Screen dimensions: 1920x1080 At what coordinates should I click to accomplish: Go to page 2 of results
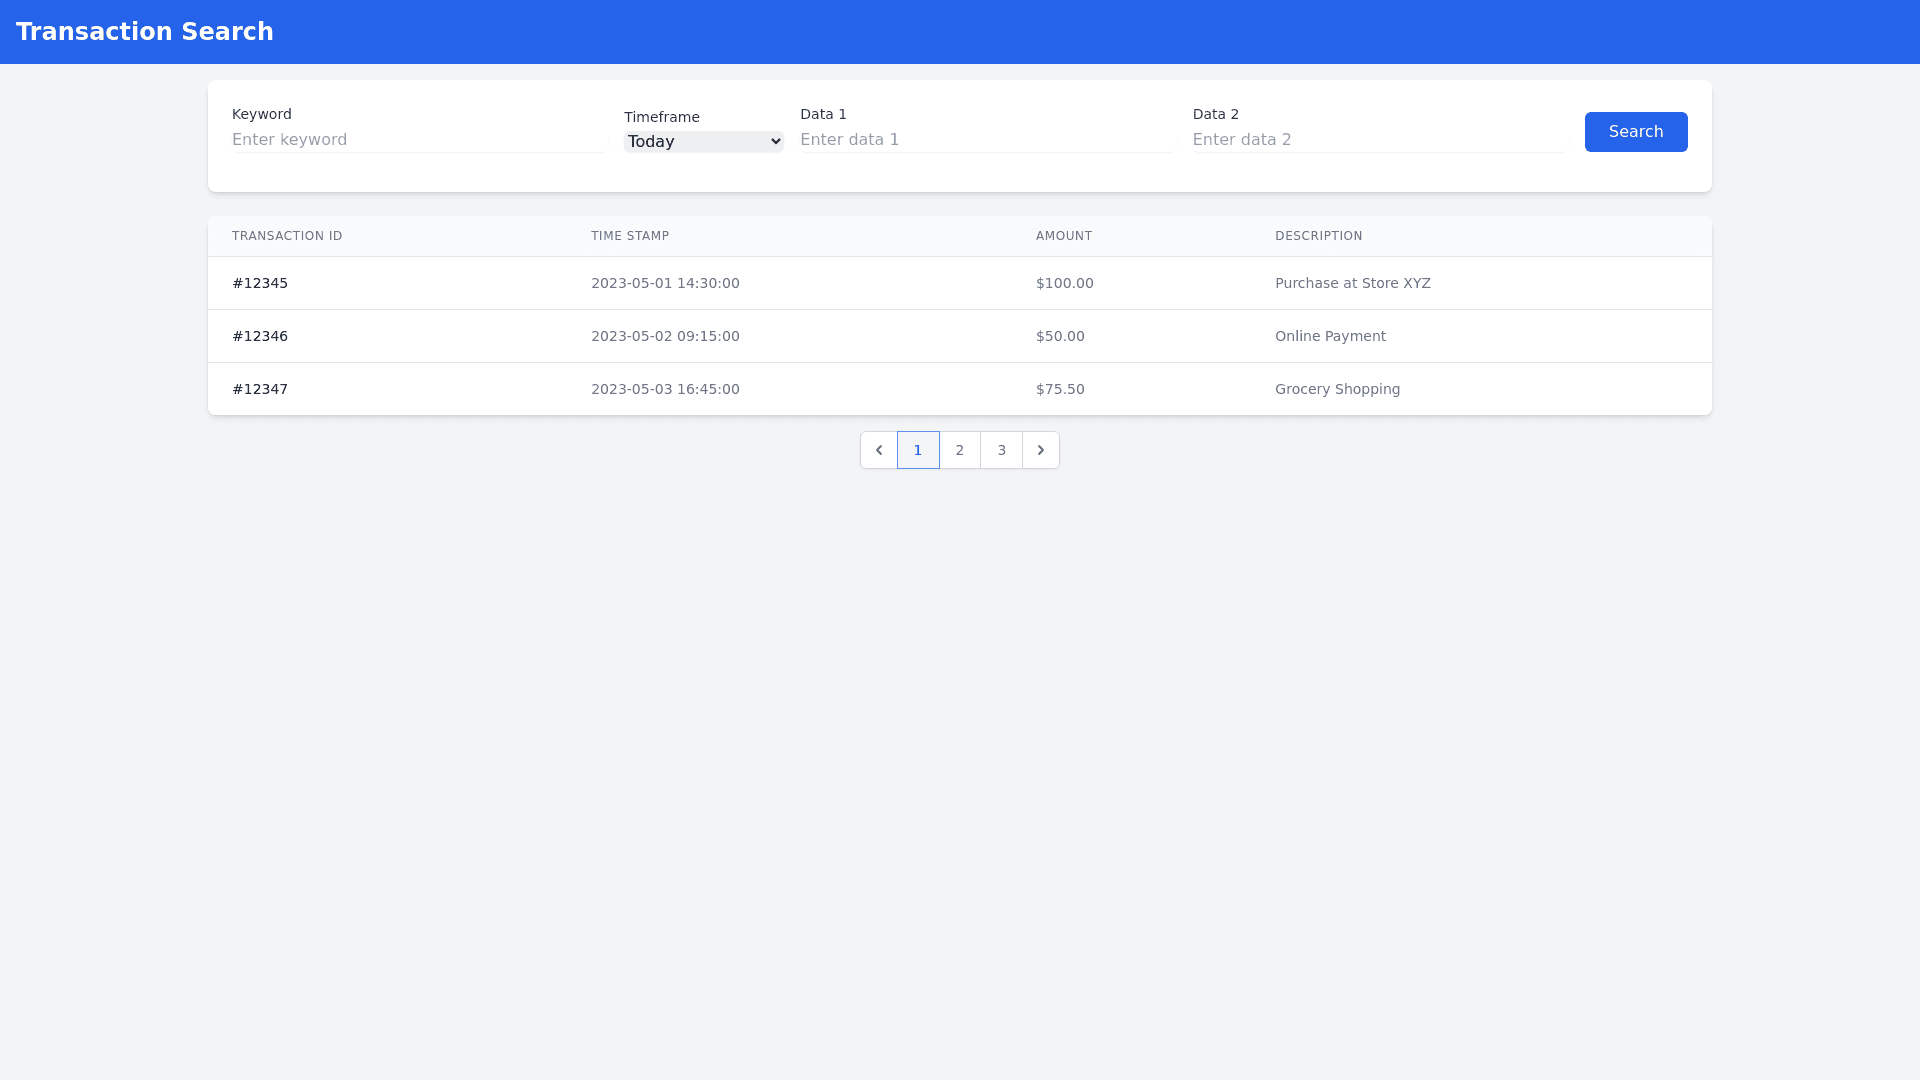[x=960, y=450]
